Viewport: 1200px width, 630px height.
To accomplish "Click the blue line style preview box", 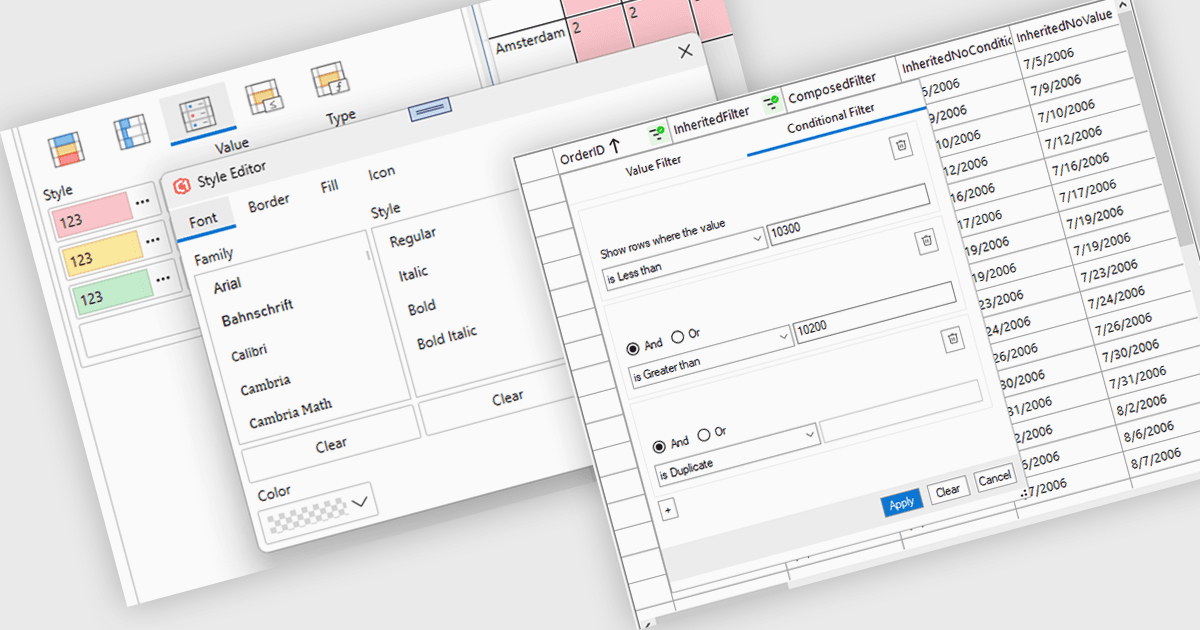I will pyautogui.click(x=431, y=108).
